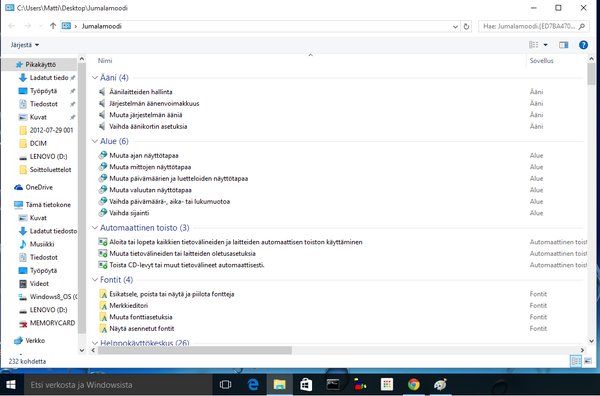Screen dimensions: 600x396
Task: Select OneDrive in navigation pane
Action: pos(33,187)
